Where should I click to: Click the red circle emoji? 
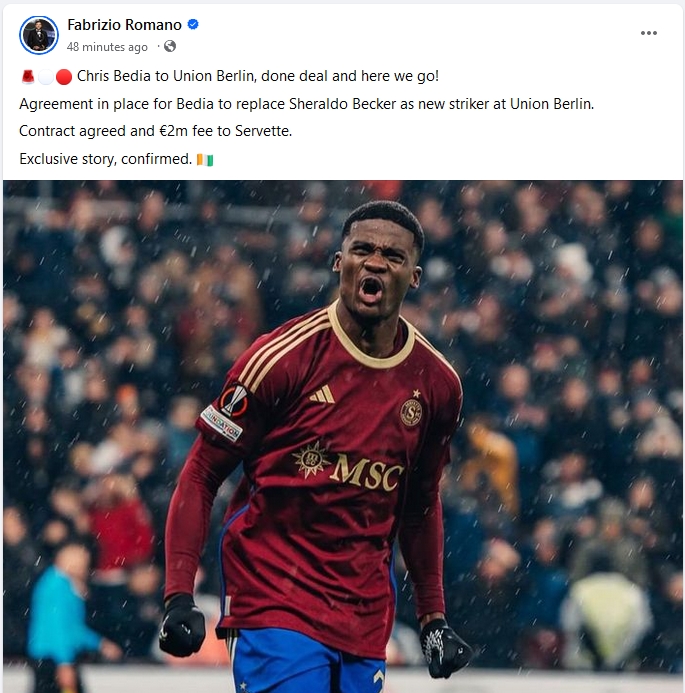[64, 77]
